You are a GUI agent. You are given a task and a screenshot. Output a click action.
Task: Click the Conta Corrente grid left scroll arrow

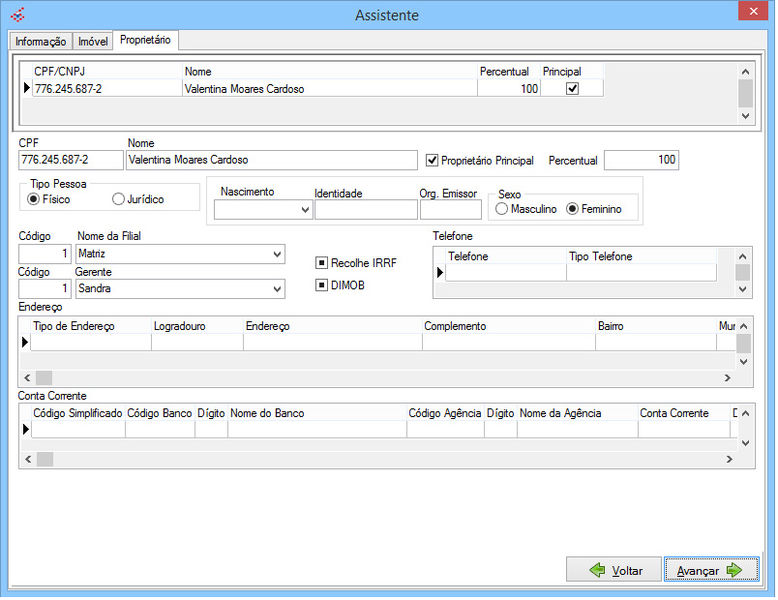(x=27, y=459)
